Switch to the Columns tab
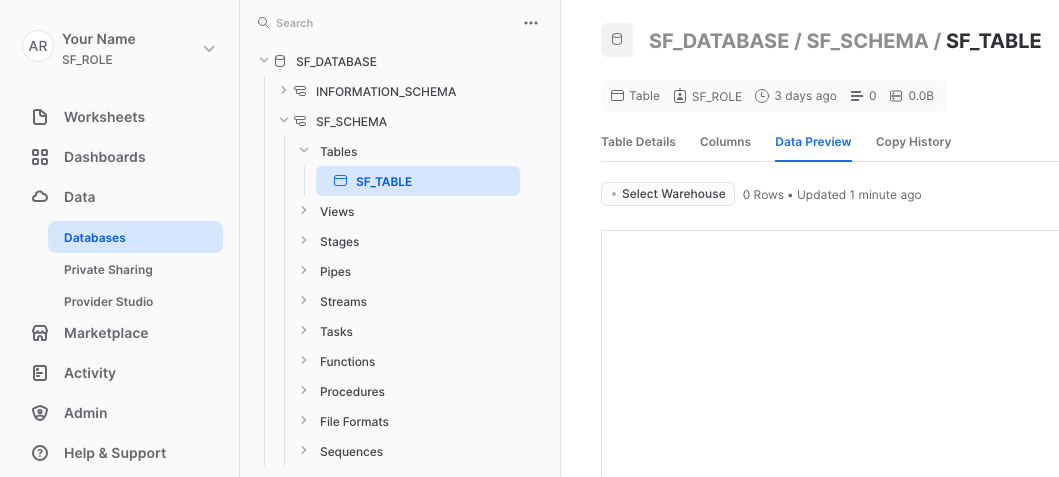 click(x=725, y=142)
